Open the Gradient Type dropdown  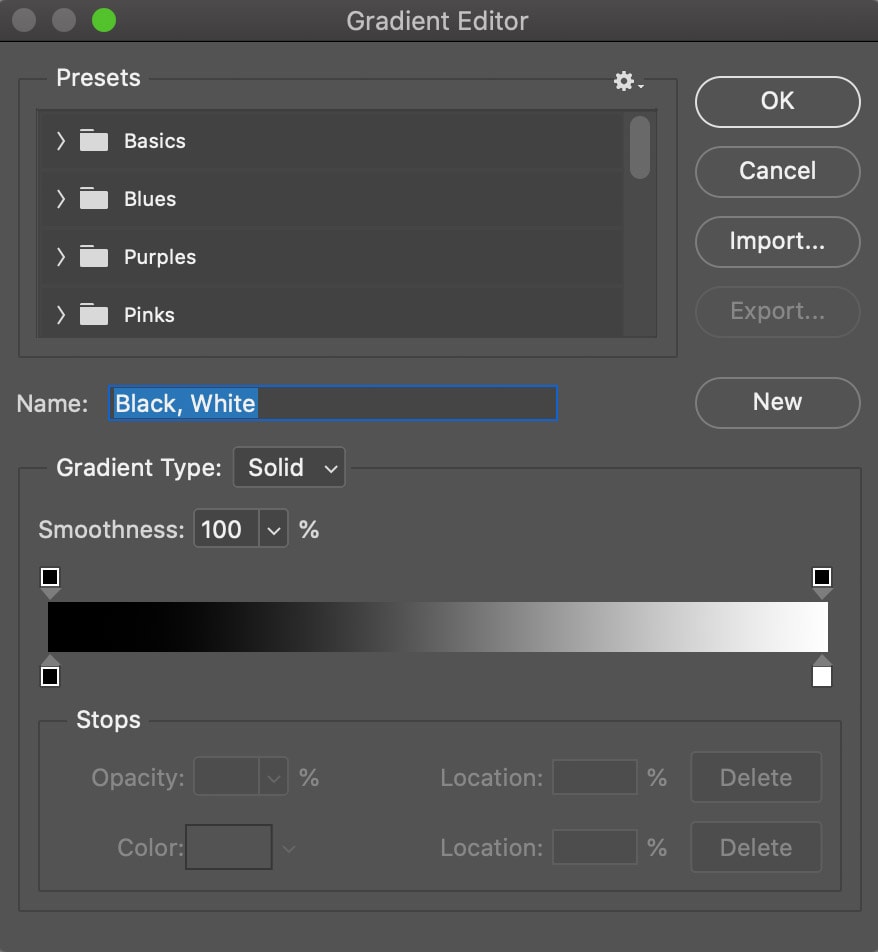[289, 468]
